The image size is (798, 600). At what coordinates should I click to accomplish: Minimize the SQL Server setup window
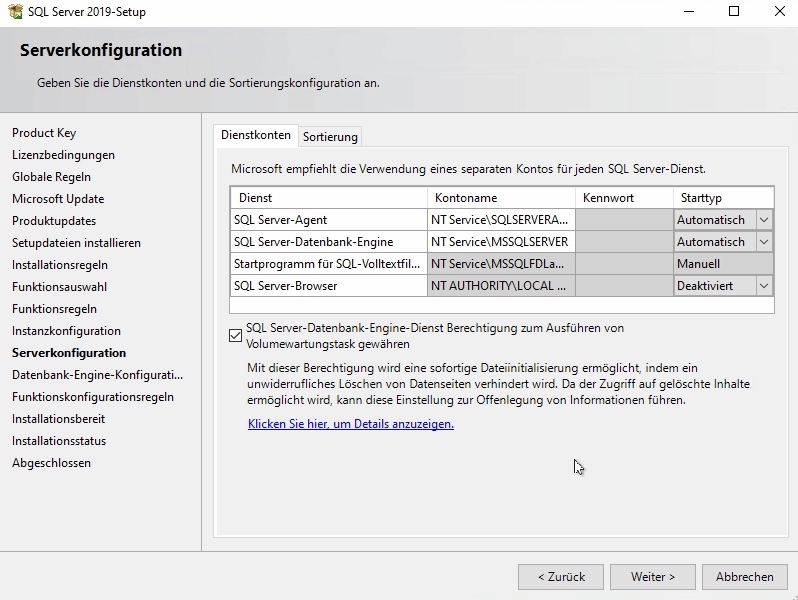pyautogui.click(x=688, y=12)
